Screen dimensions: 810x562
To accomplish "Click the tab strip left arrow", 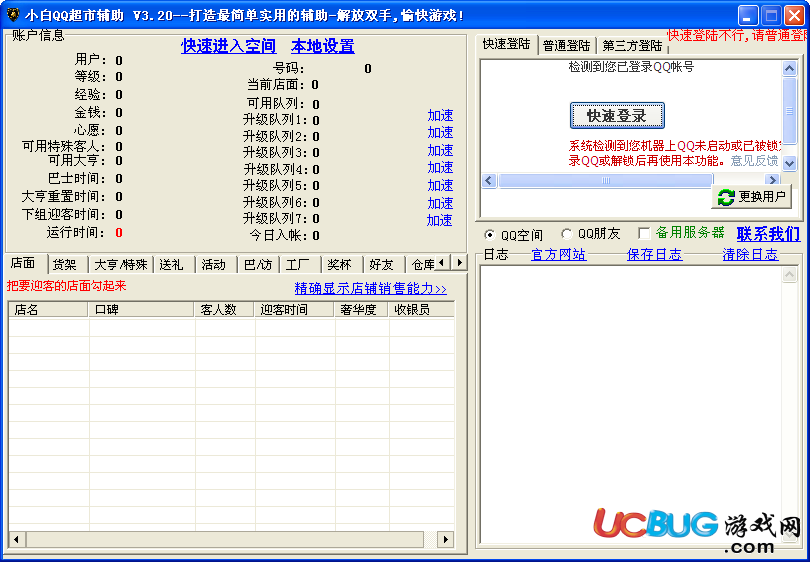I will [442, 262].
